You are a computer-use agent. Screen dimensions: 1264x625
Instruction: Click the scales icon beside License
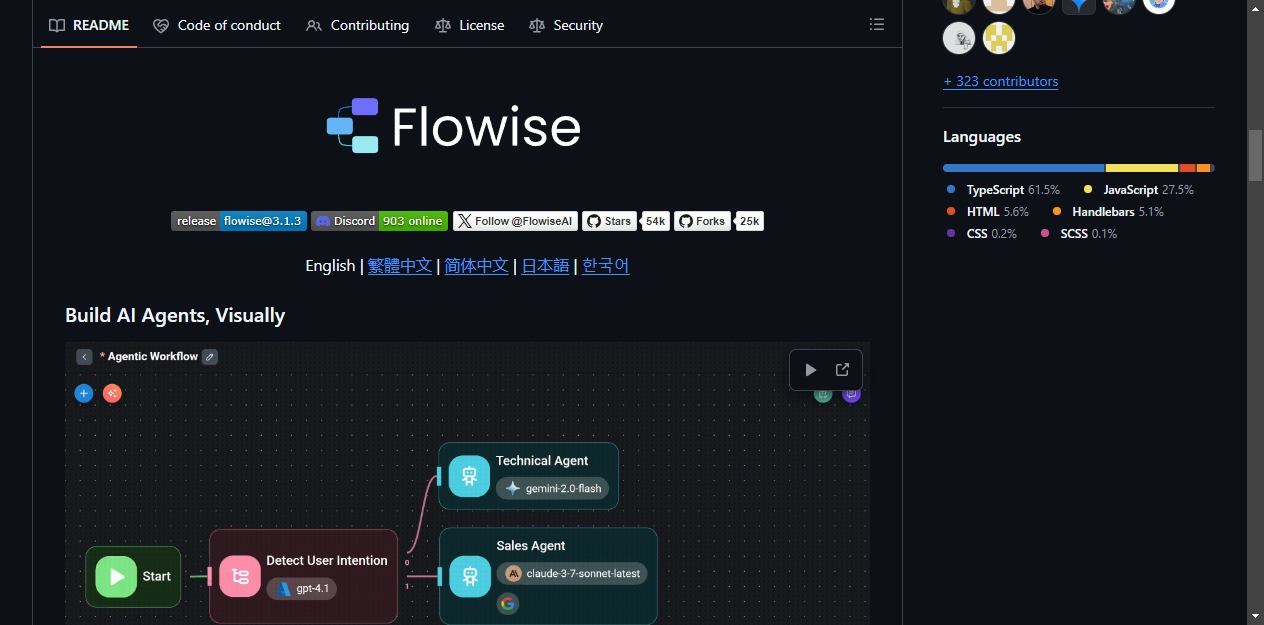[x=443, y=25]
